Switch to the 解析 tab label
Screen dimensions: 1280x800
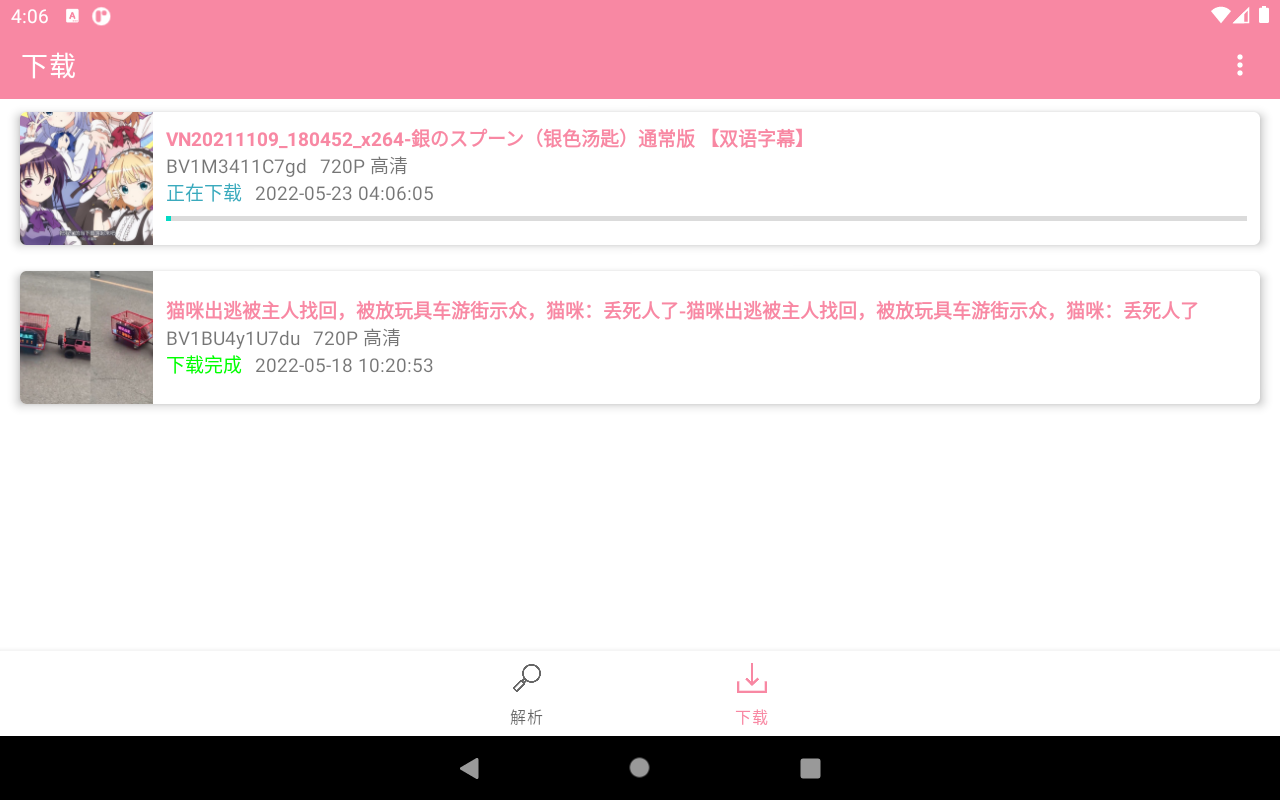pyautogui.click(x=526, y=717)
